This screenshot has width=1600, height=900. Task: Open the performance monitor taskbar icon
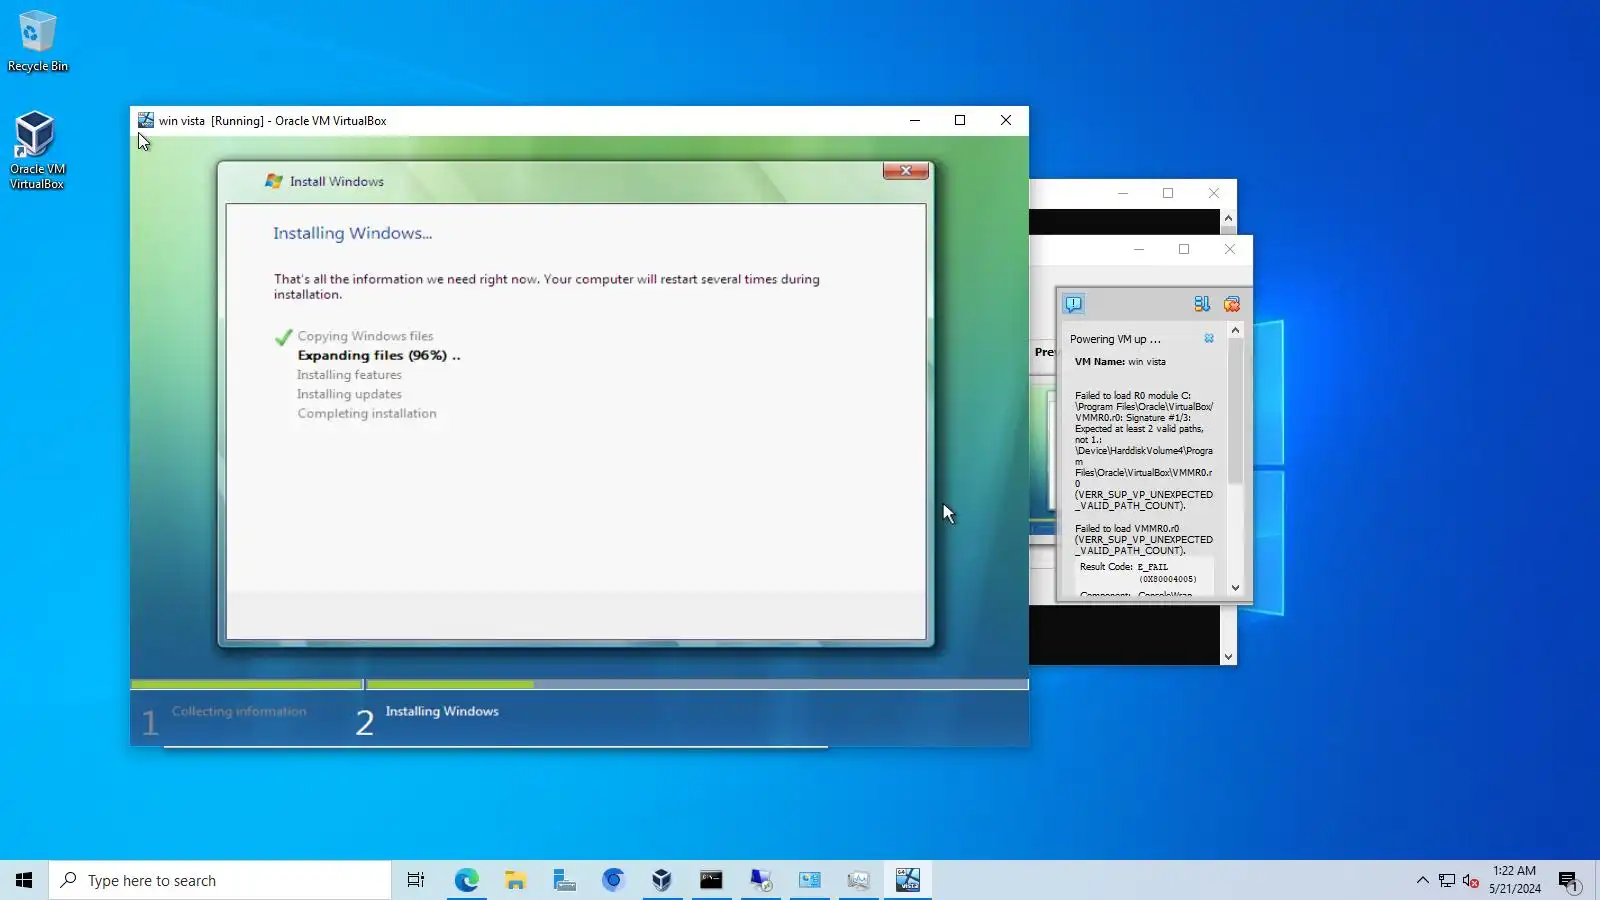coord(858,880)
